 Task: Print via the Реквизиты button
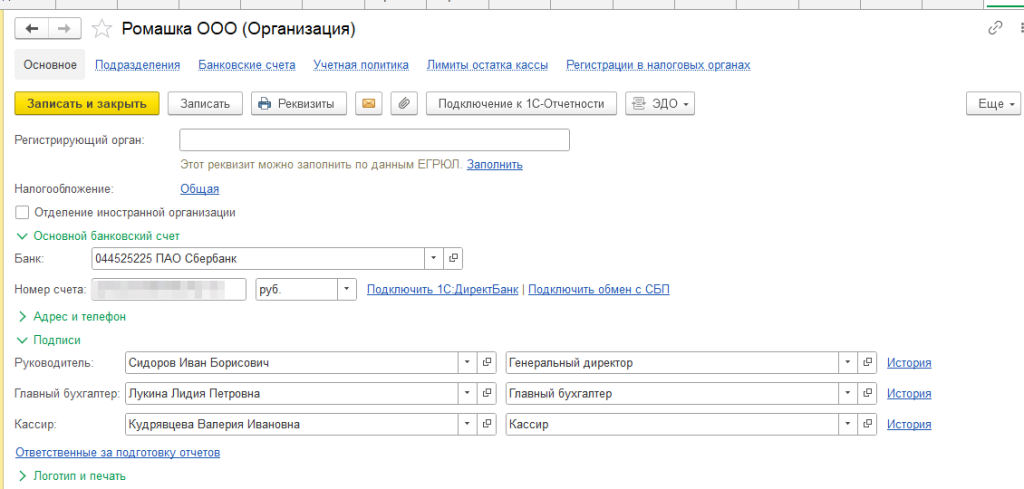(298, 104)
